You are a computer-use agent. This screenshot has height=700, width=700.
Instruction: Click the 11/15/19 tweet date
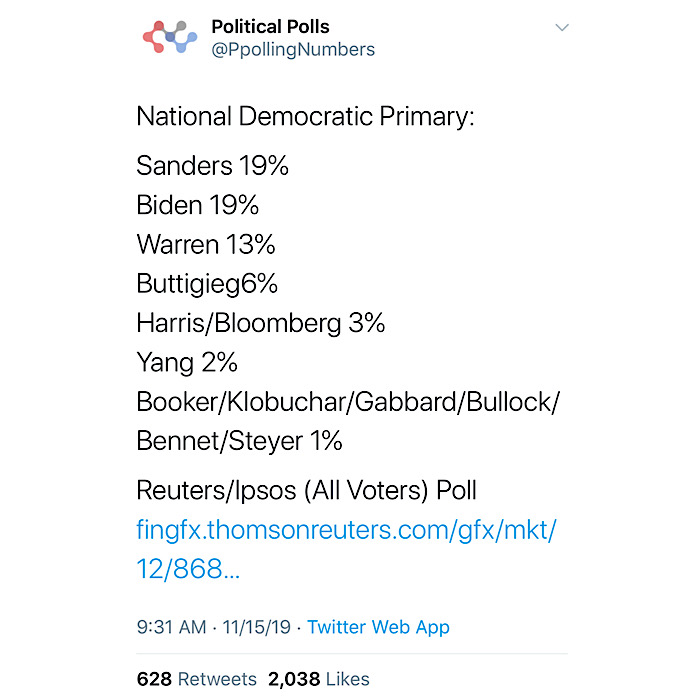[257, 627]
